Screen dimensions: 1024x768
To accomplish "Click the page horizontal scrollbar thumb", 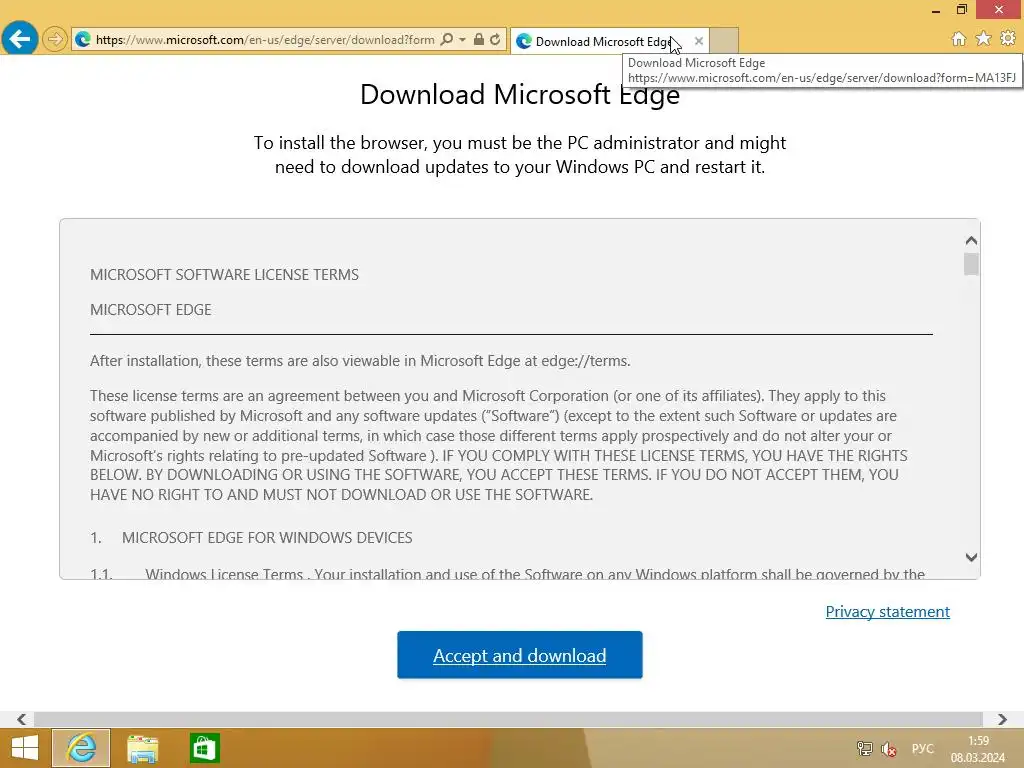I will pos(508,719).
